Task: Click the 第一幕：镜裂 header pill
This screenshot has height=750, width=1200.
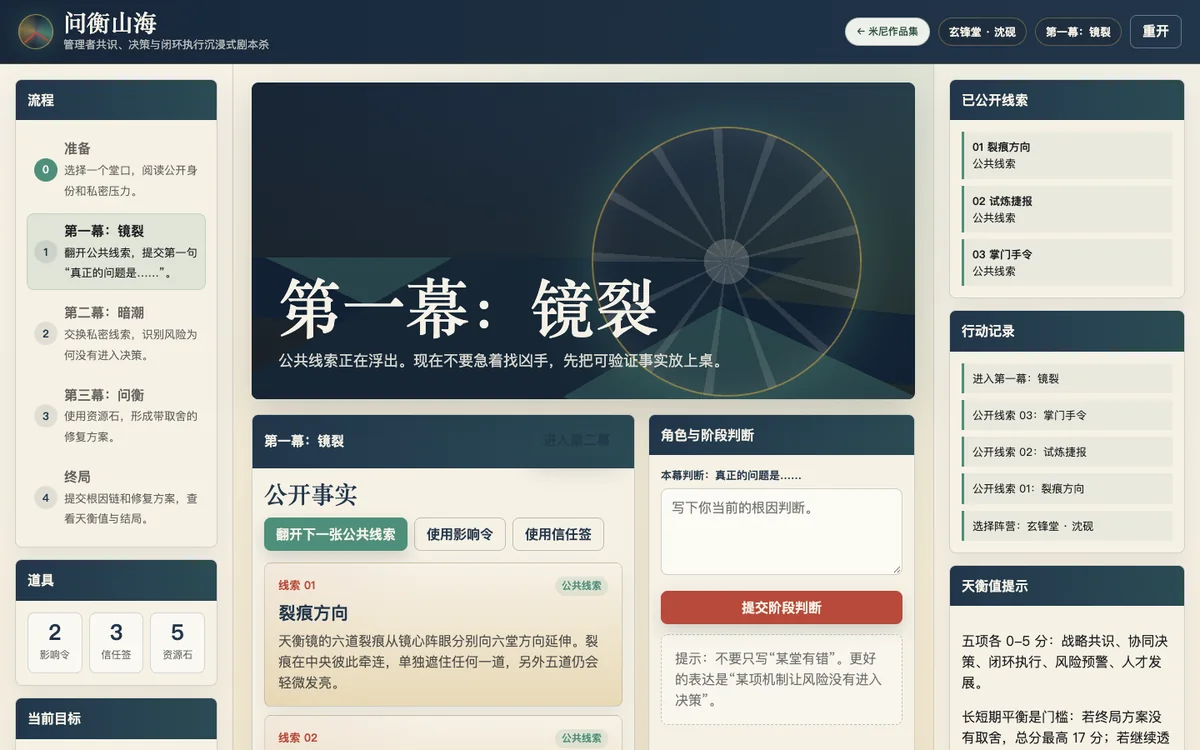Action: pos(1078,32)
